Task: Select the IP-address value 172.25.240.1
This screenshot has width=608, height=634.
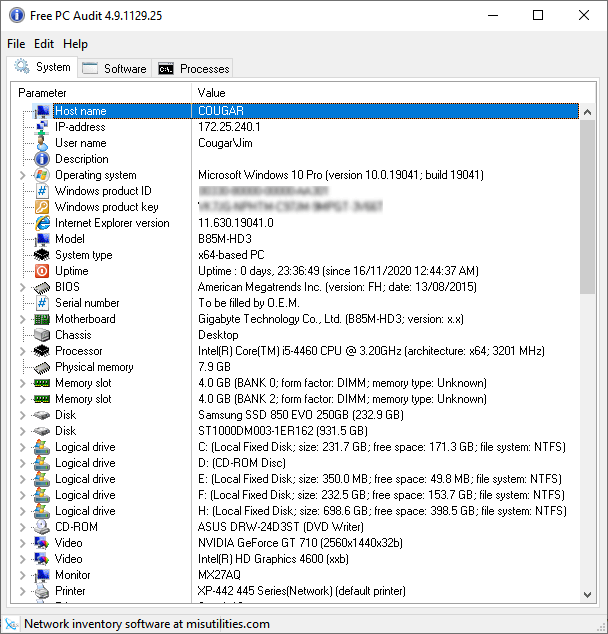Action: [x=229, y=127]
